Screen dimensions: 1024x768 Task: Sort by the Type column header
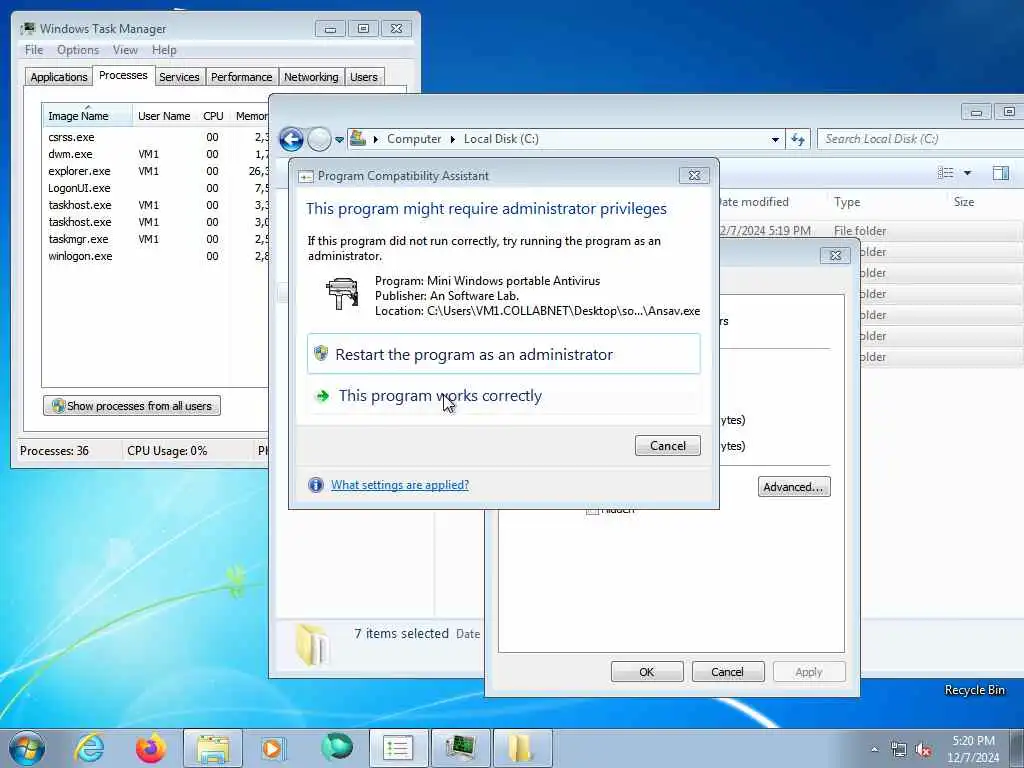(846, 202)
